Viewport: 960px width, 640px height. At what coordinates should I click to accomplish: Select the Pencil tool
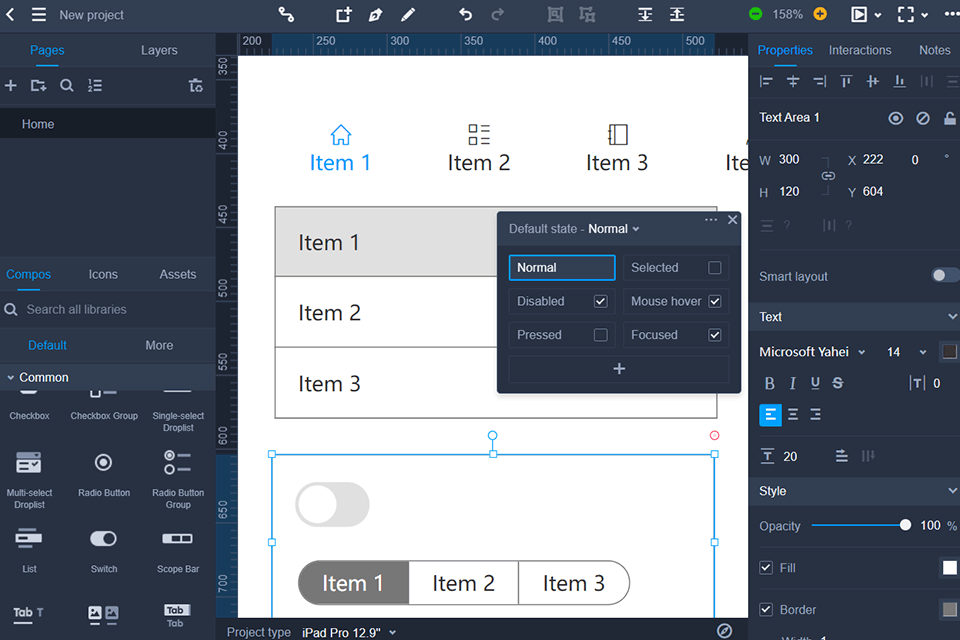[x=408, y=14]
